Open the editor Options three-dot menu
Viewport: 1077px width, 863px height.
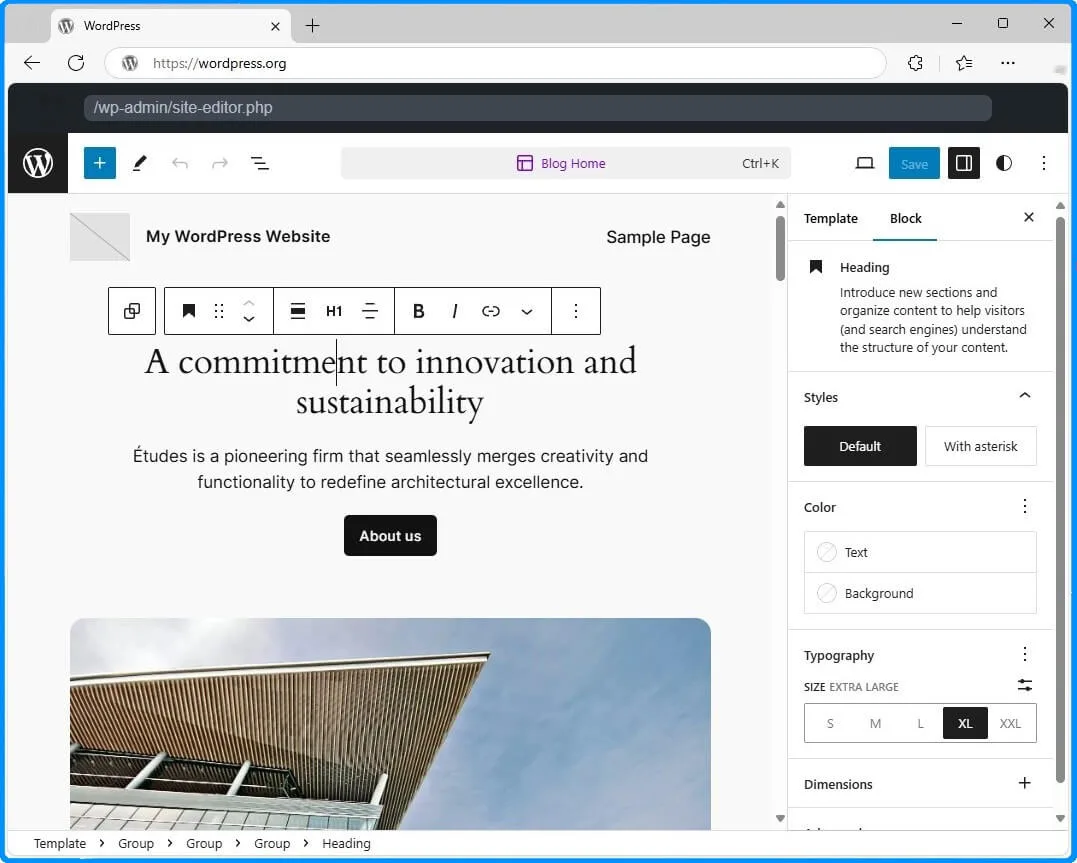pyautogui.click(x=1043, y=163)
